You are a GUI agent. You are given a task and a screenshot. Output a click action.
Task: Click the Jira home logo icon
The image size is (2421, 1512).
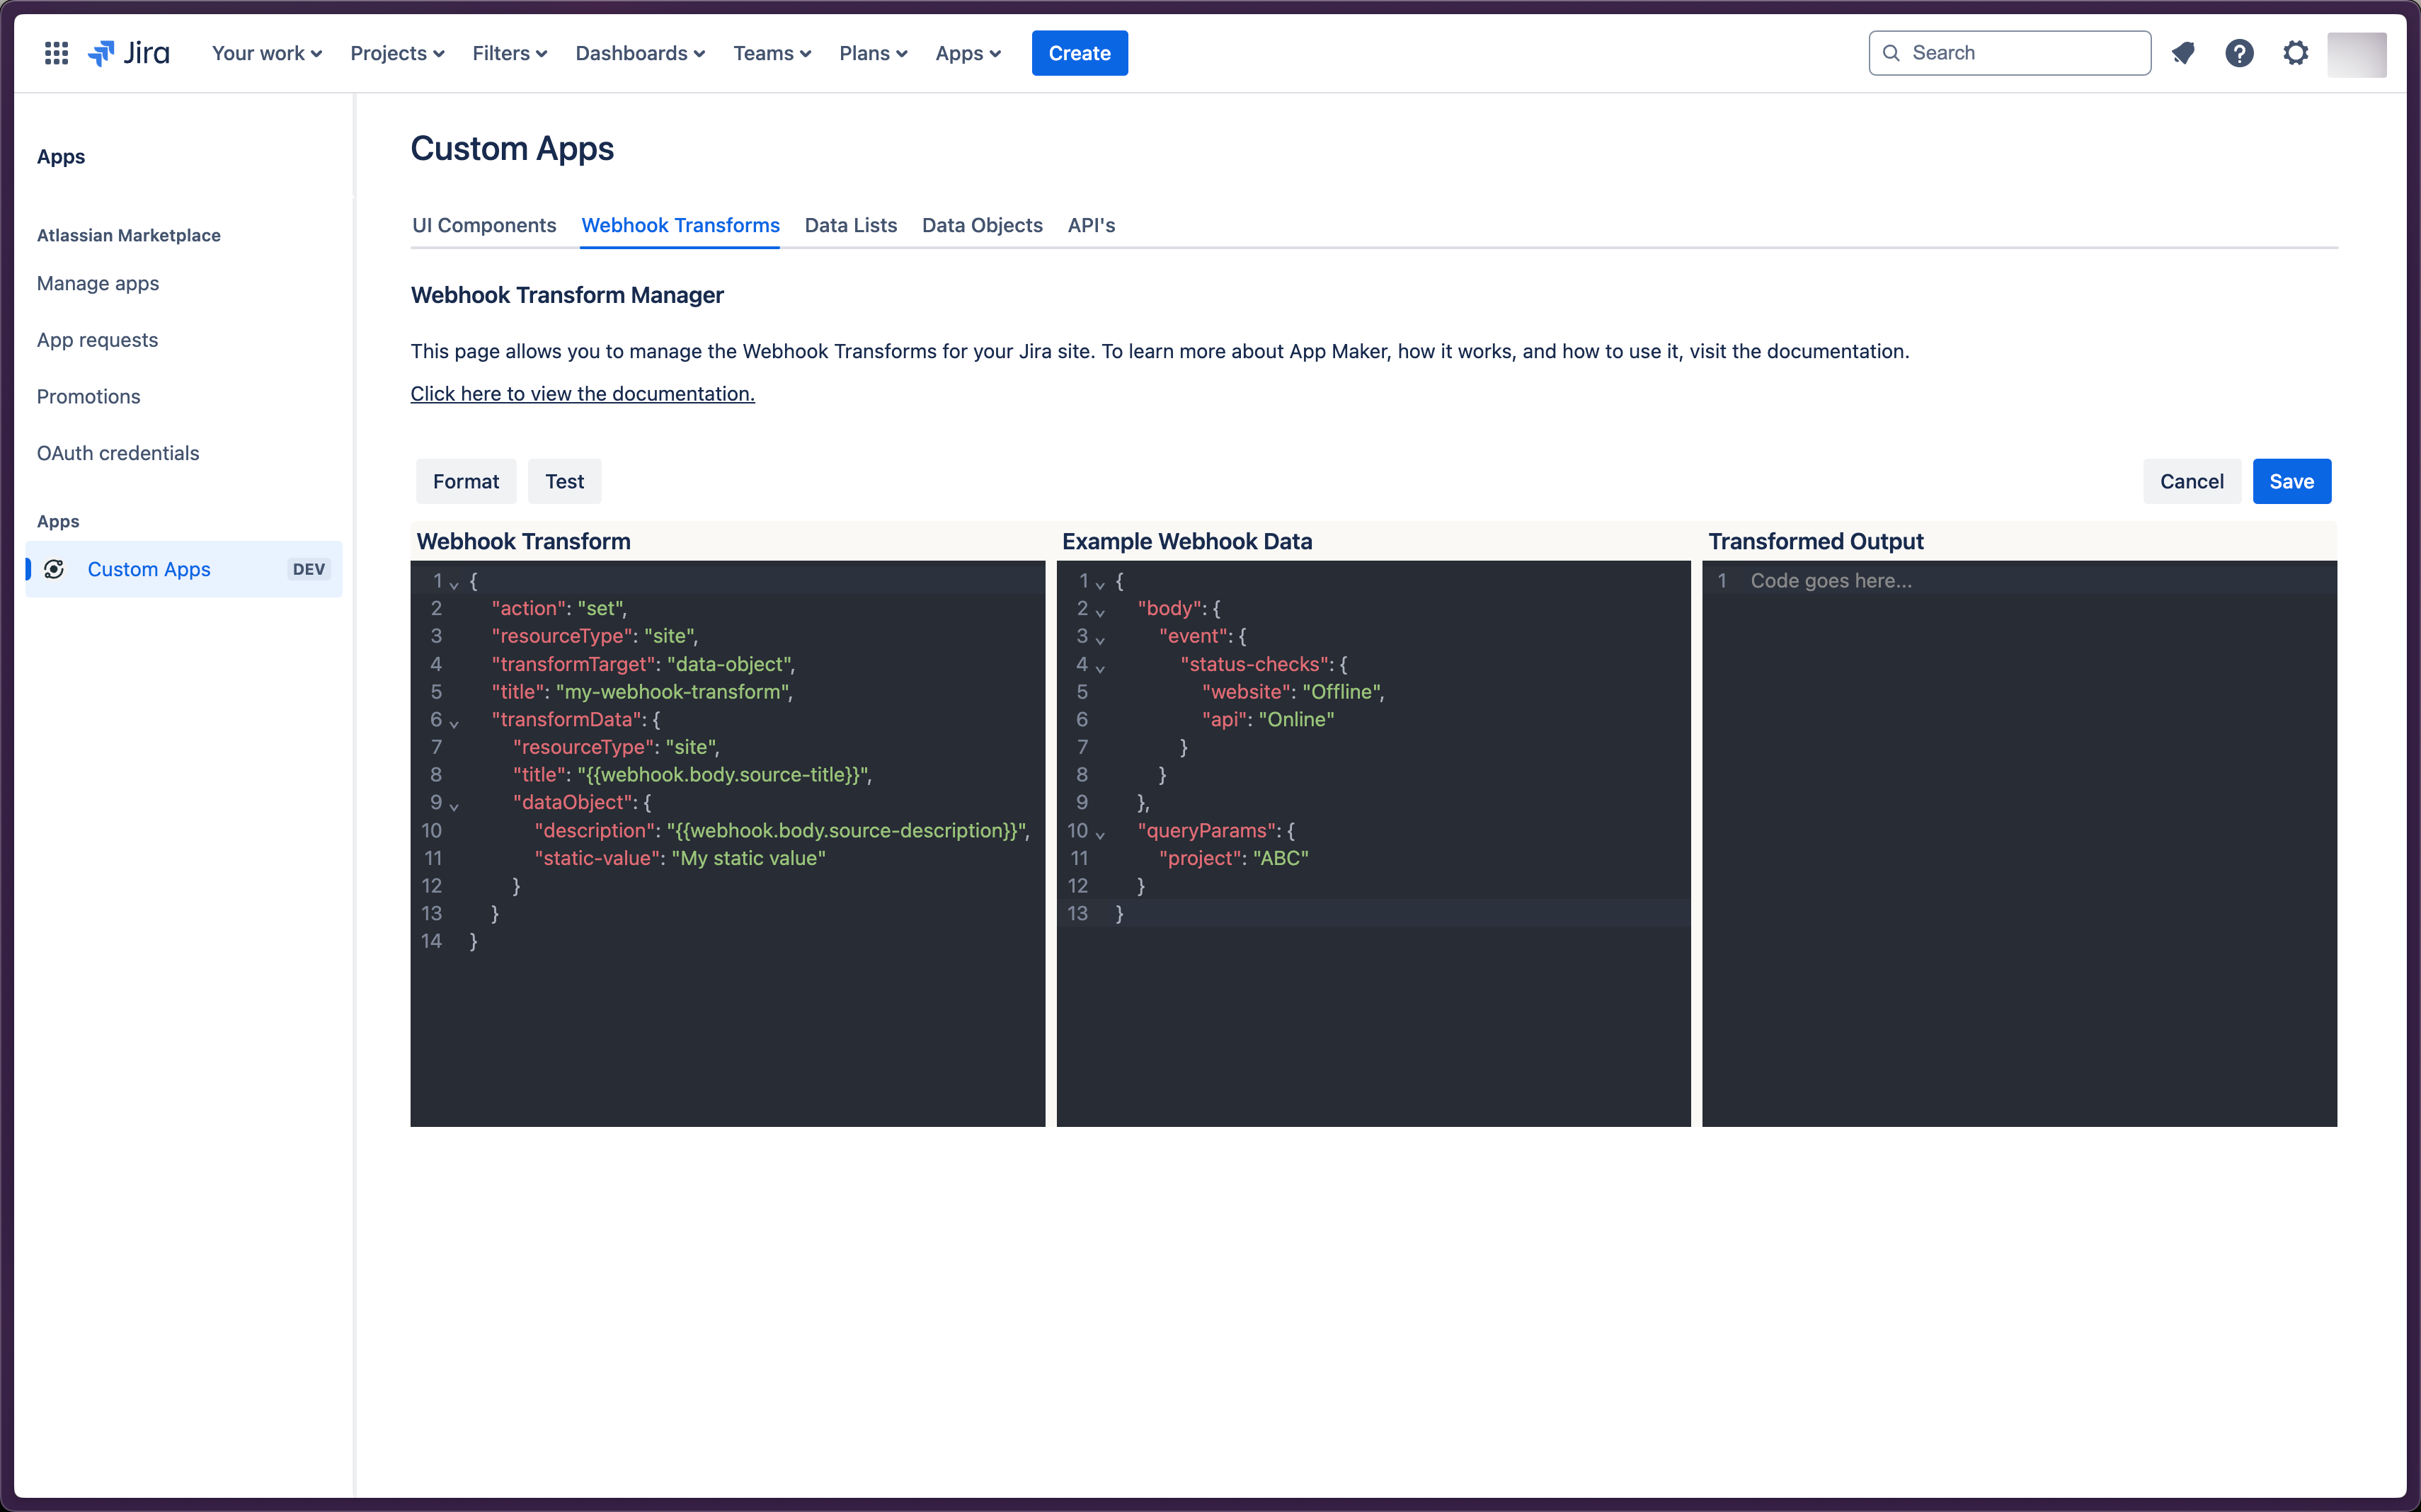(x=131, y=52)
